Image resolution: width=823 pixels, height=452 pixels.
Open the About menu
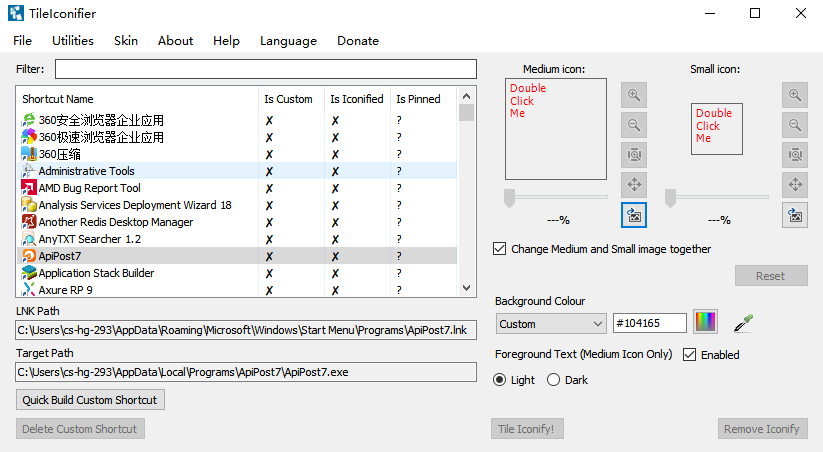(x=175, y=41)
